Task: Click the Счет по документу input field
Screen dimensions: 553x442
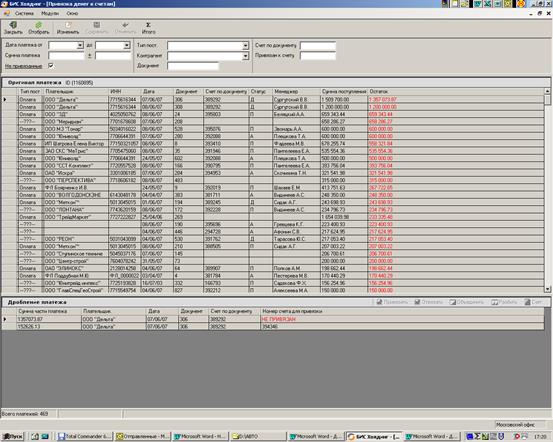Action: pyautogui.click(x=318, y=46)
